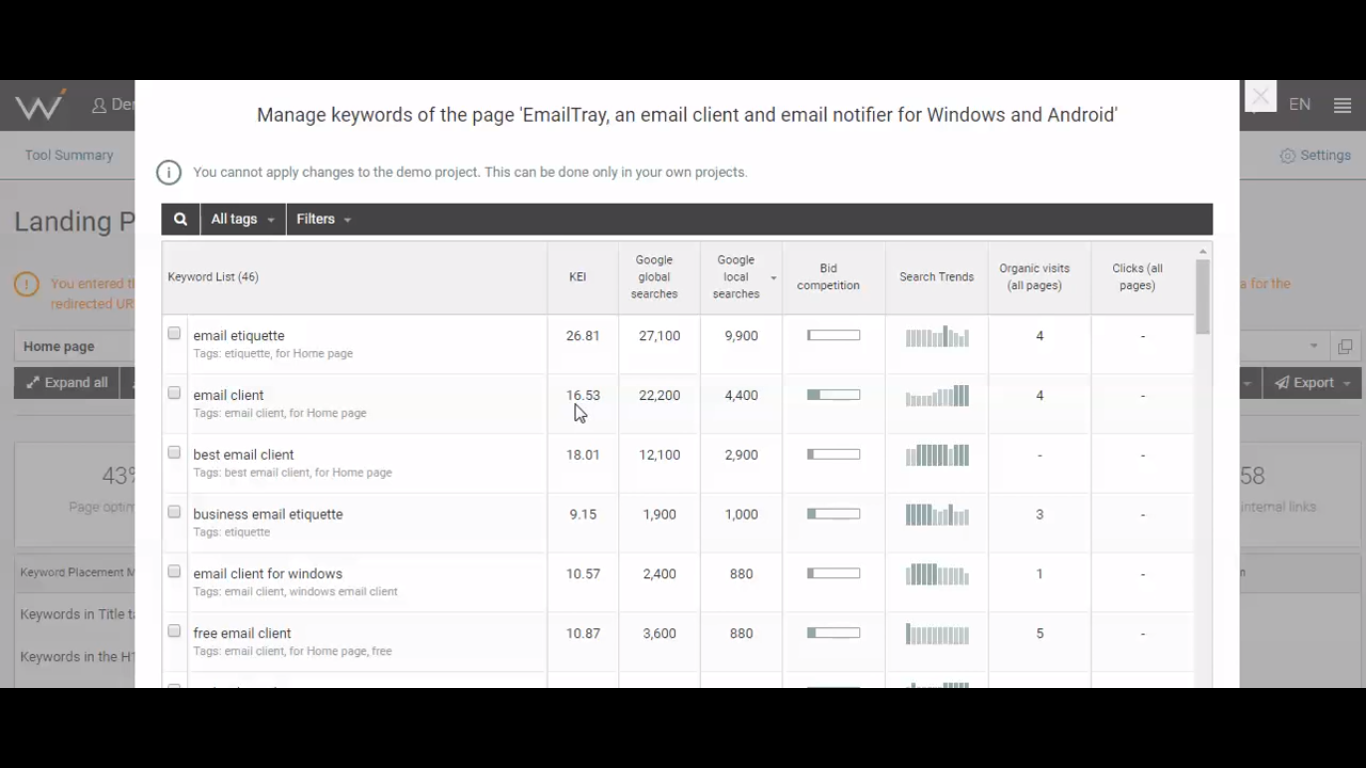The width and height of the screenshot is (1366, 768).
Task: Select the email client keyword checkbox
Action: click(174, 393)
